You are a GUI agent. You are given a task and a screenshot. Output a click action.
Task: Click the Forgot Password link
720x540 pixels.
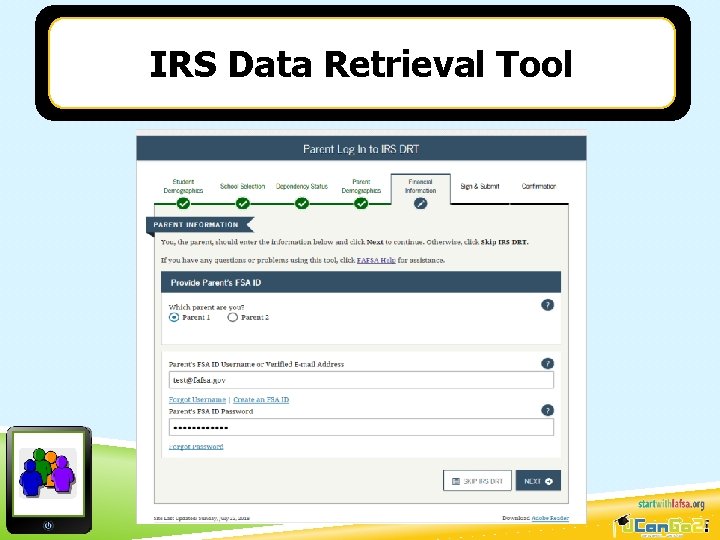click(x=196, y=446)
